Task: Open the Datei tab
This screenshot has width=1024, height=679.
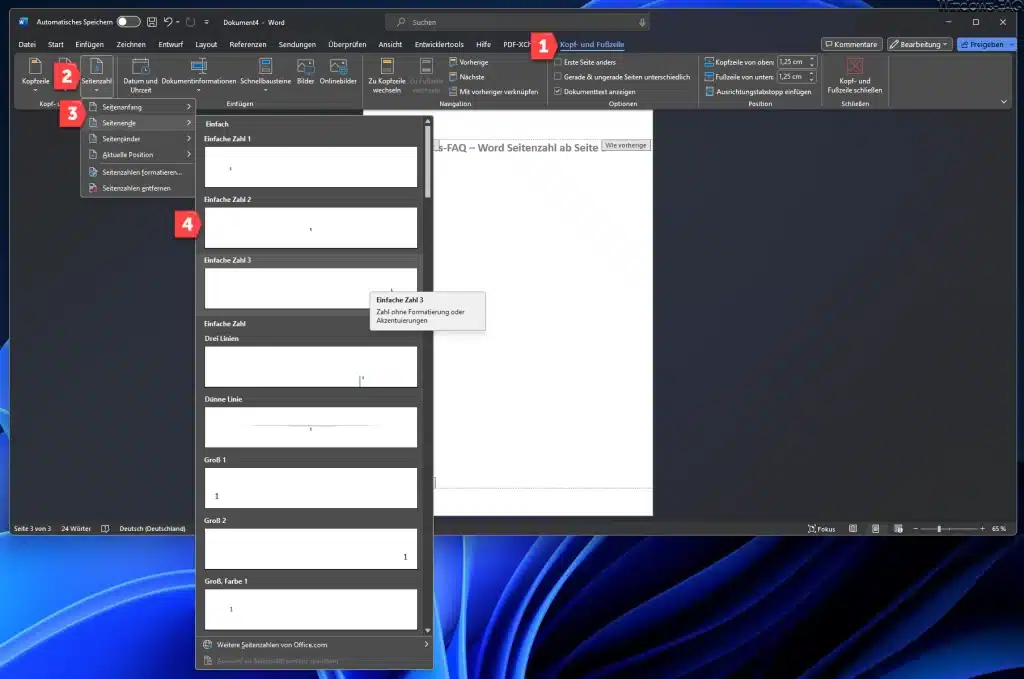Action: 27,44
